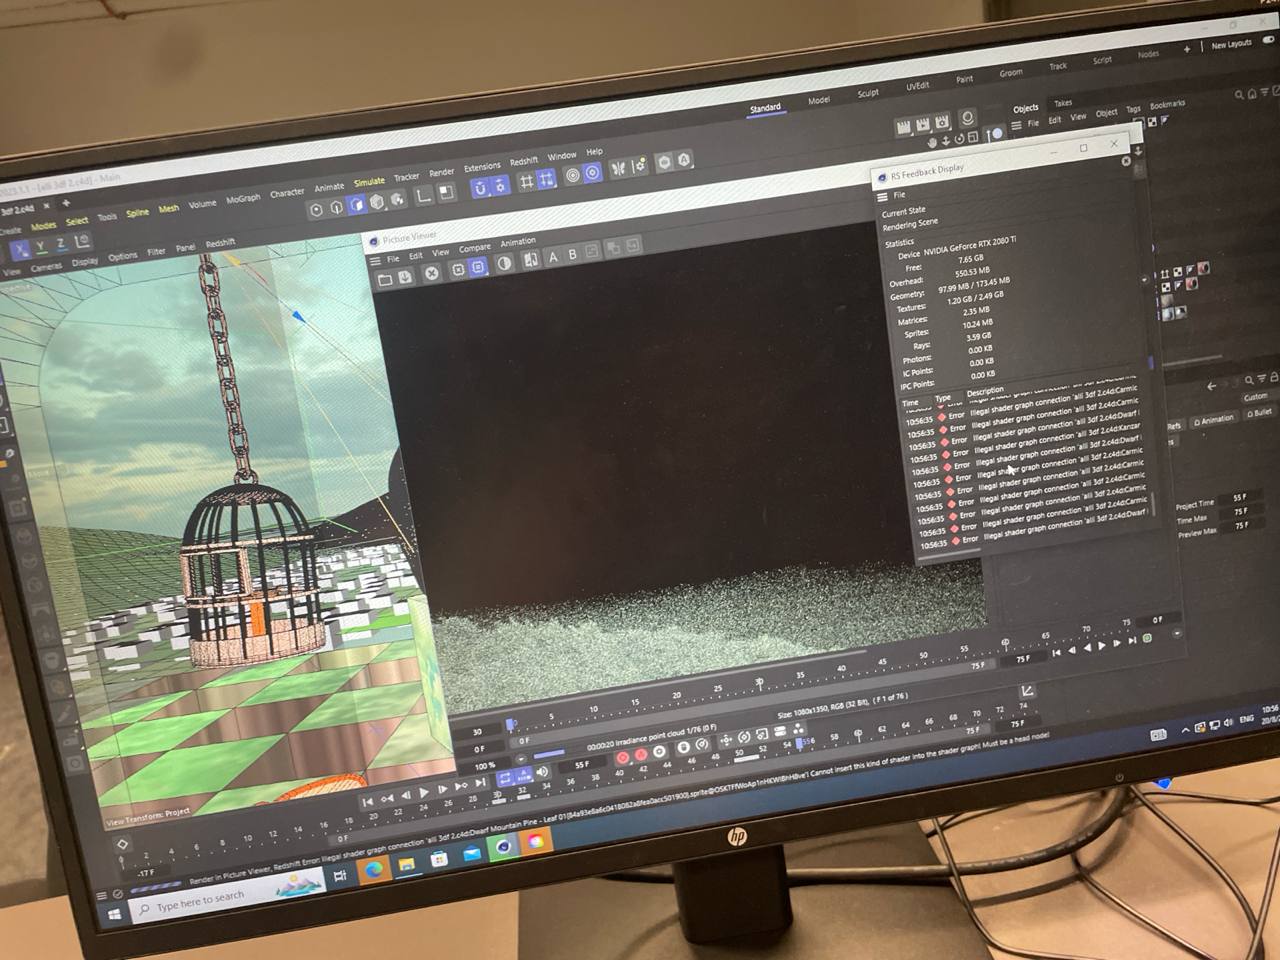The height and width of the screenshot is (960, 1280).
Task: Set compare image B in Picture Viewer
Action: (x=572, y=254)
